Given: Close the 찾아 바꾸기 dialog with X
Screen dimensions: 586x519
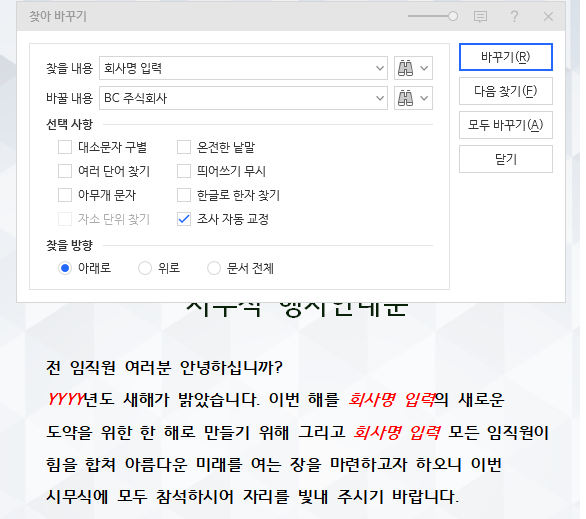Looking at the screenshot, I should tap(548, 16).
